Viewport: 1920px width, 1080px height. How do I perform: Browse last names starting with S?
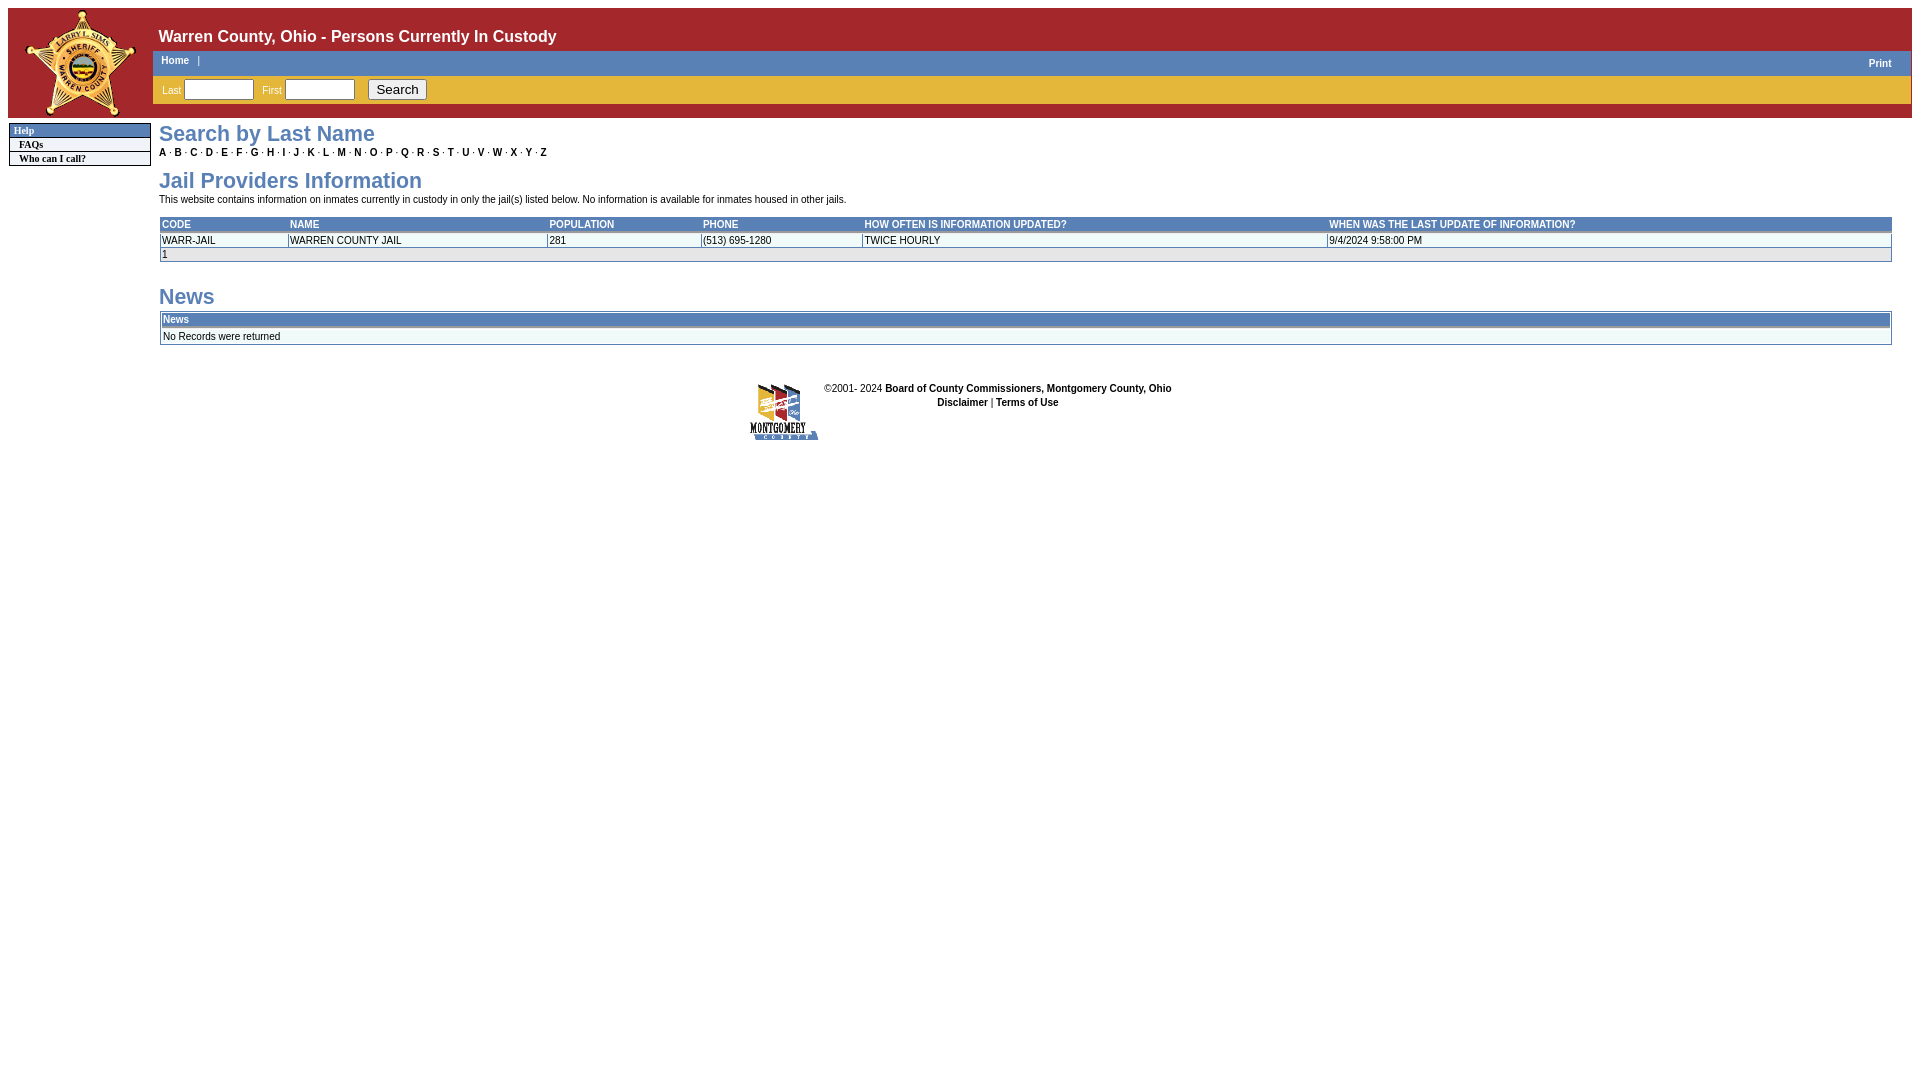point(436,153)
